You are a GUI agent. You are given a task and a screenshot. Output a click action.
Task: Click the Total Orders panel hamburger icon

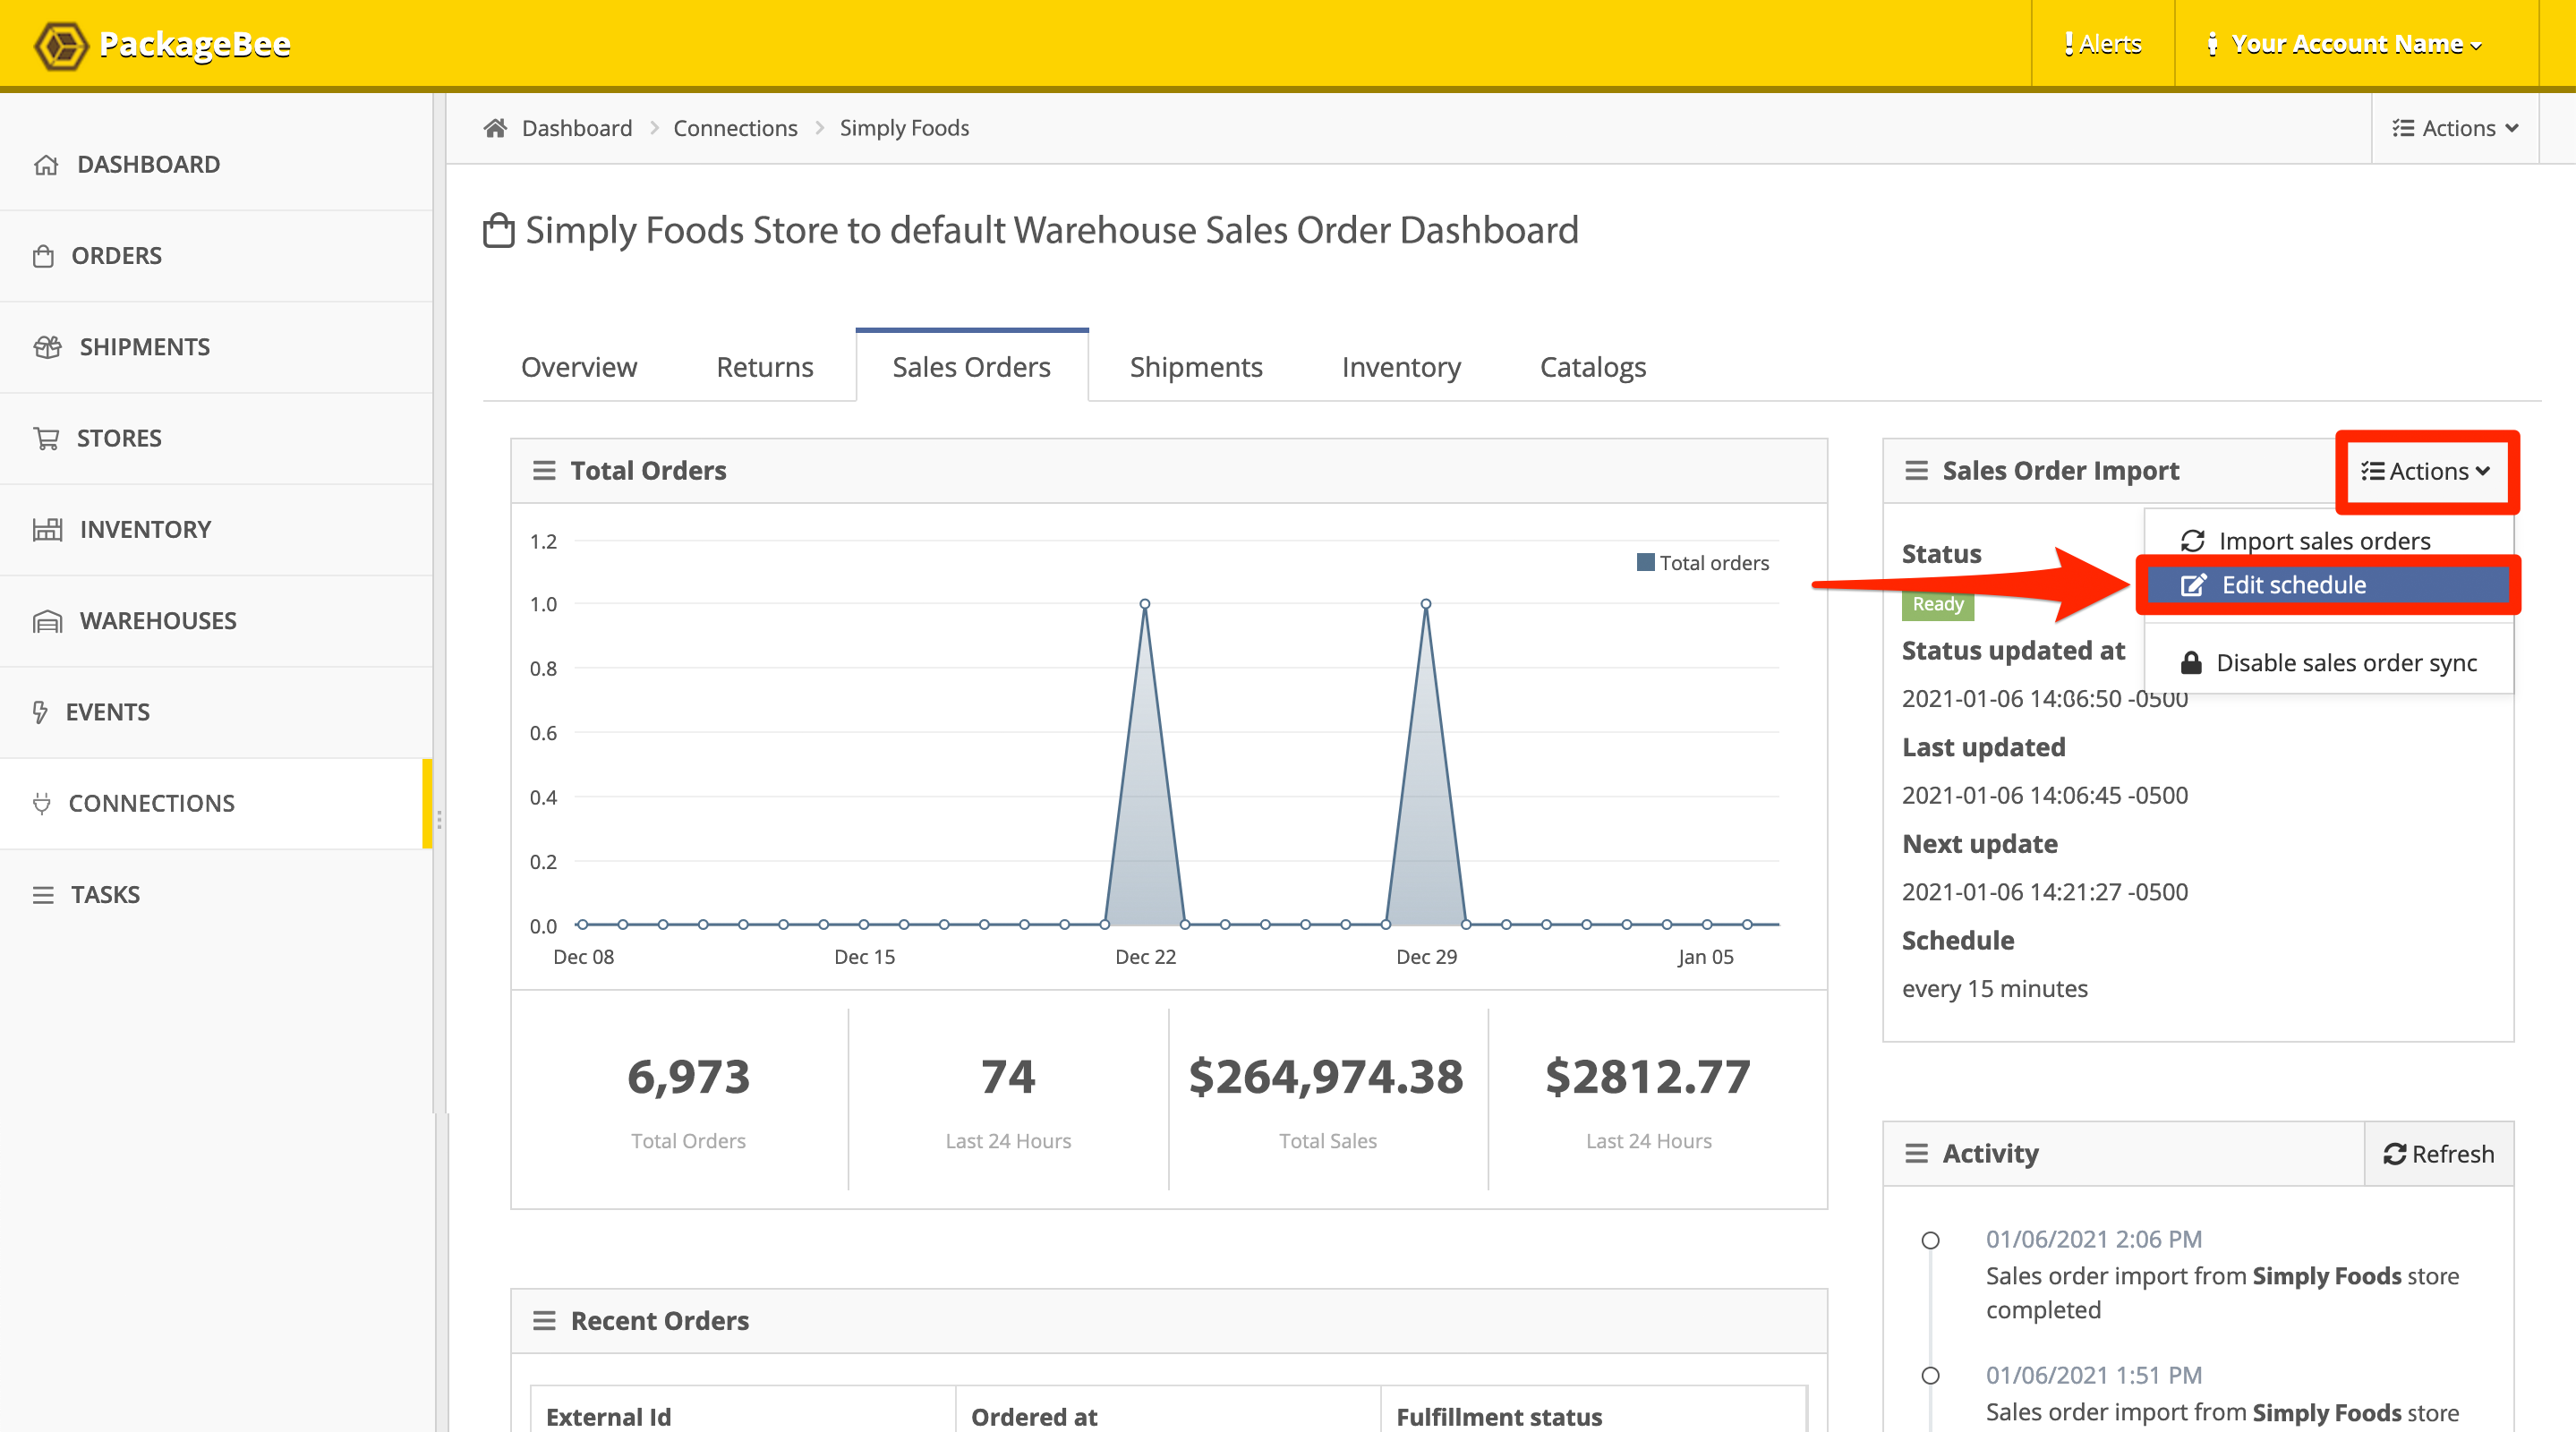544,470
